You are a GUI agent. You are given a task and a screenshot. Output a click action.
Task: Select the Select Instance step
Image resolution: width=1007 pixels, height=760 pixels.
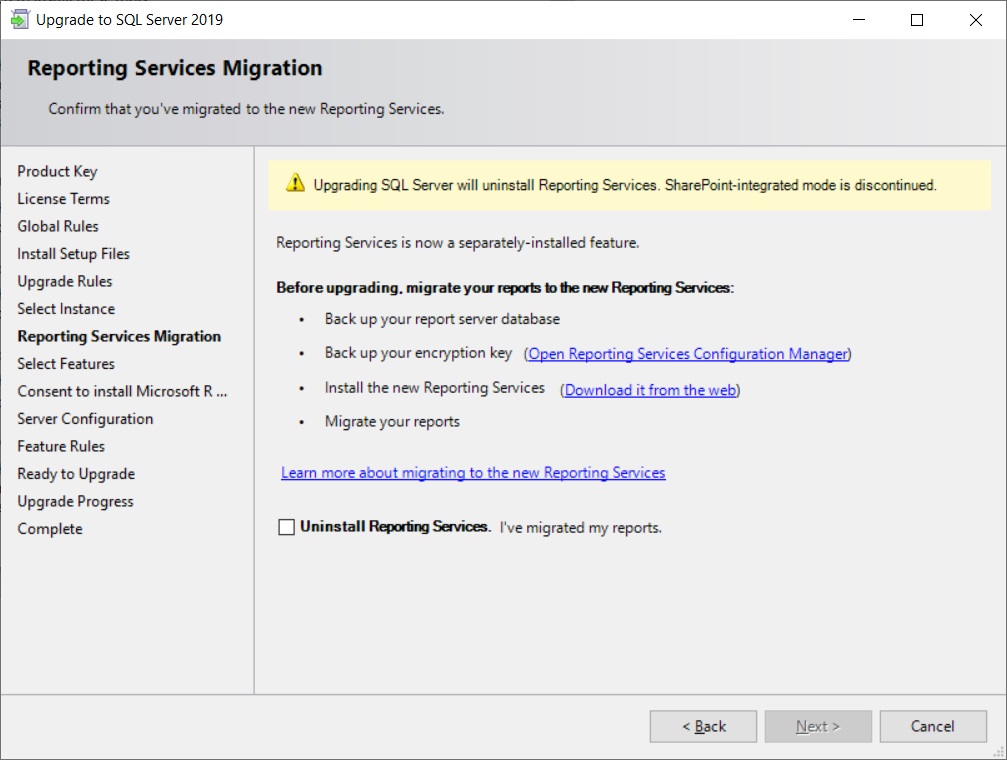pos(66,309)
